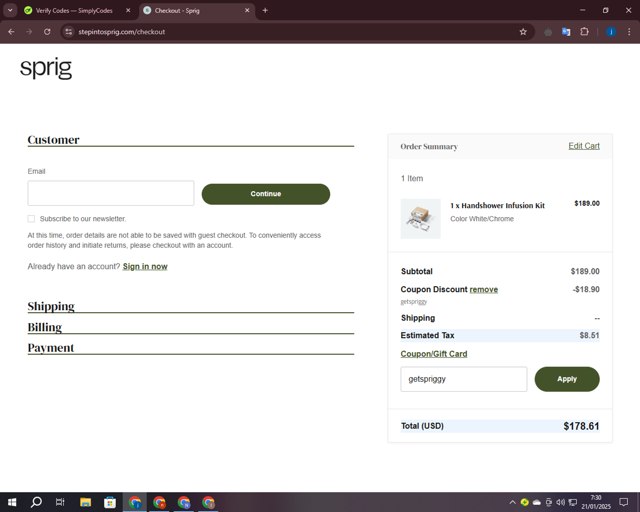640x512 pixels.
Task: Open the Handshower Infusion Kit thumbnail
Action: click(420, 219)
